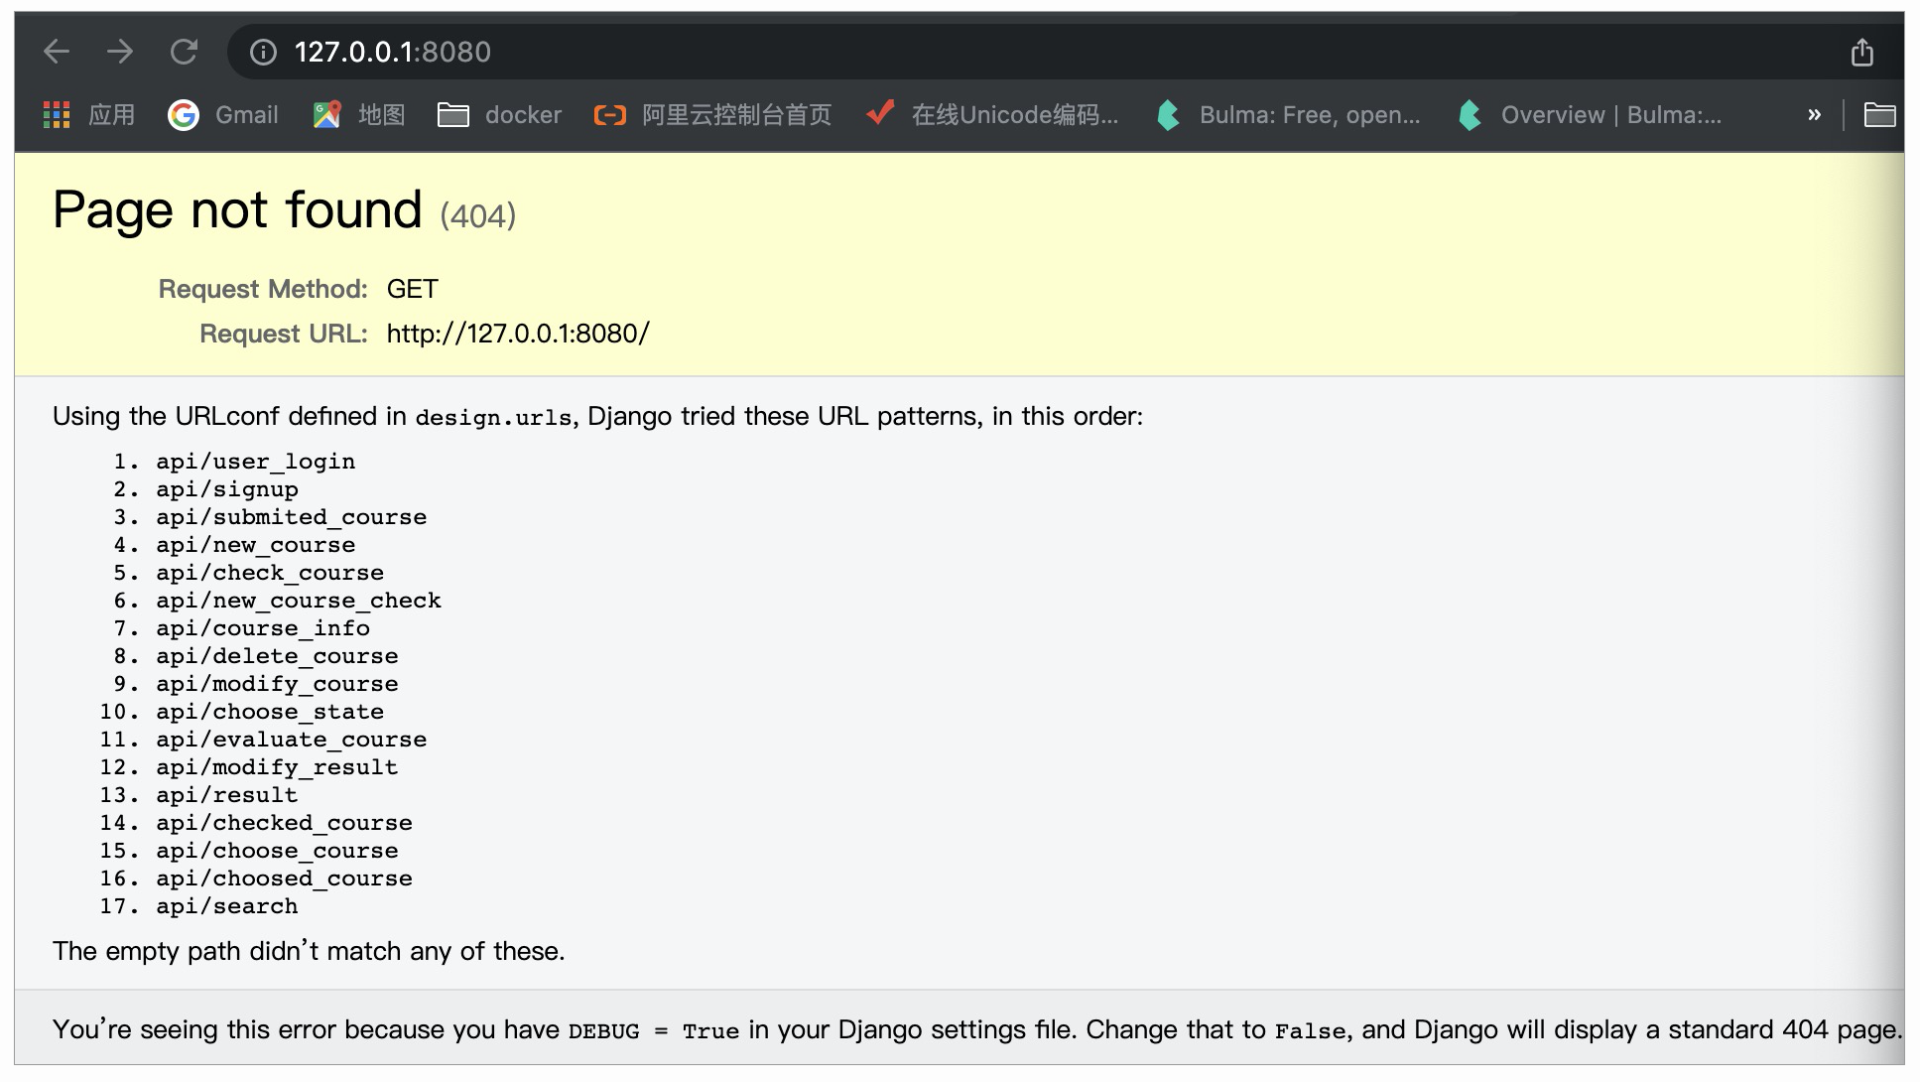Click the address bar URL field

click(x=900, y=52)
